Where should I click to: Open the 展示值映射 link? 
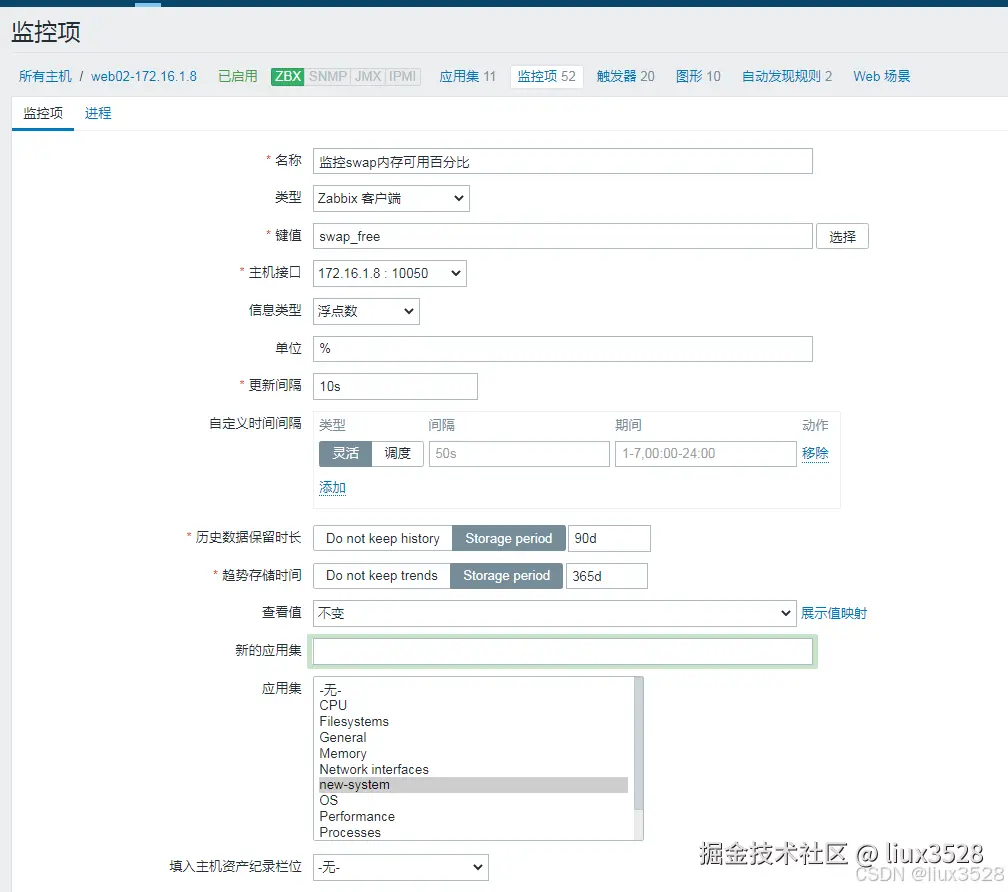point(834,614)
